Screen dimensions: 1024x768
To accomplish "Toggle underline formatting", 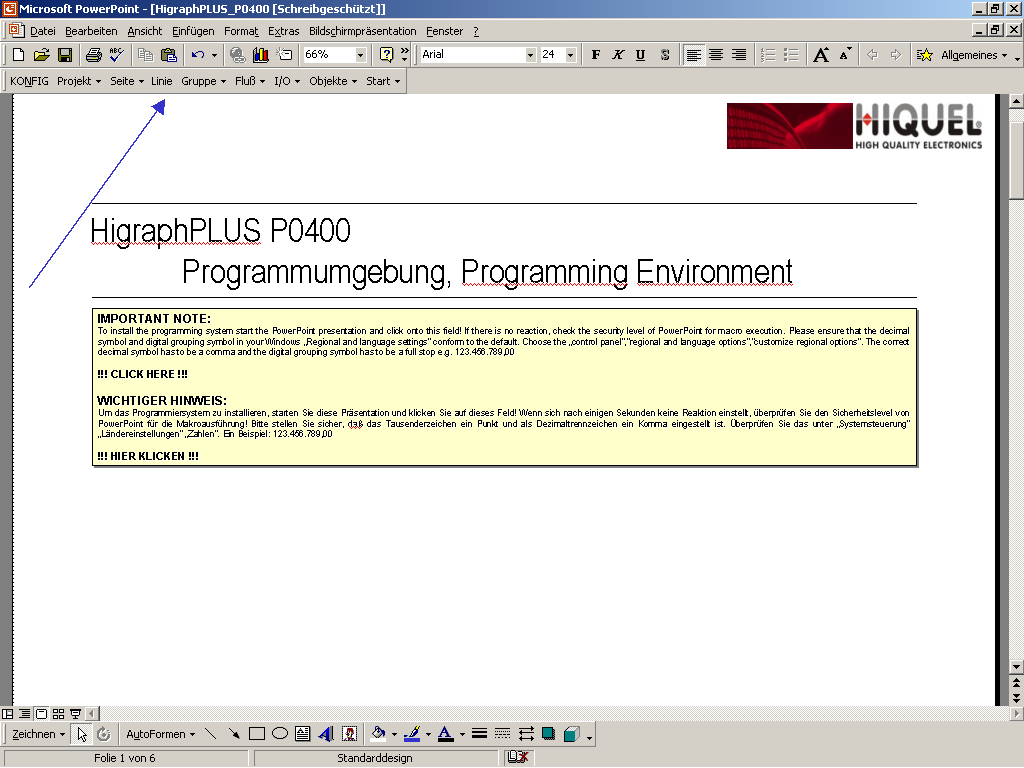I will click(641, 55).
